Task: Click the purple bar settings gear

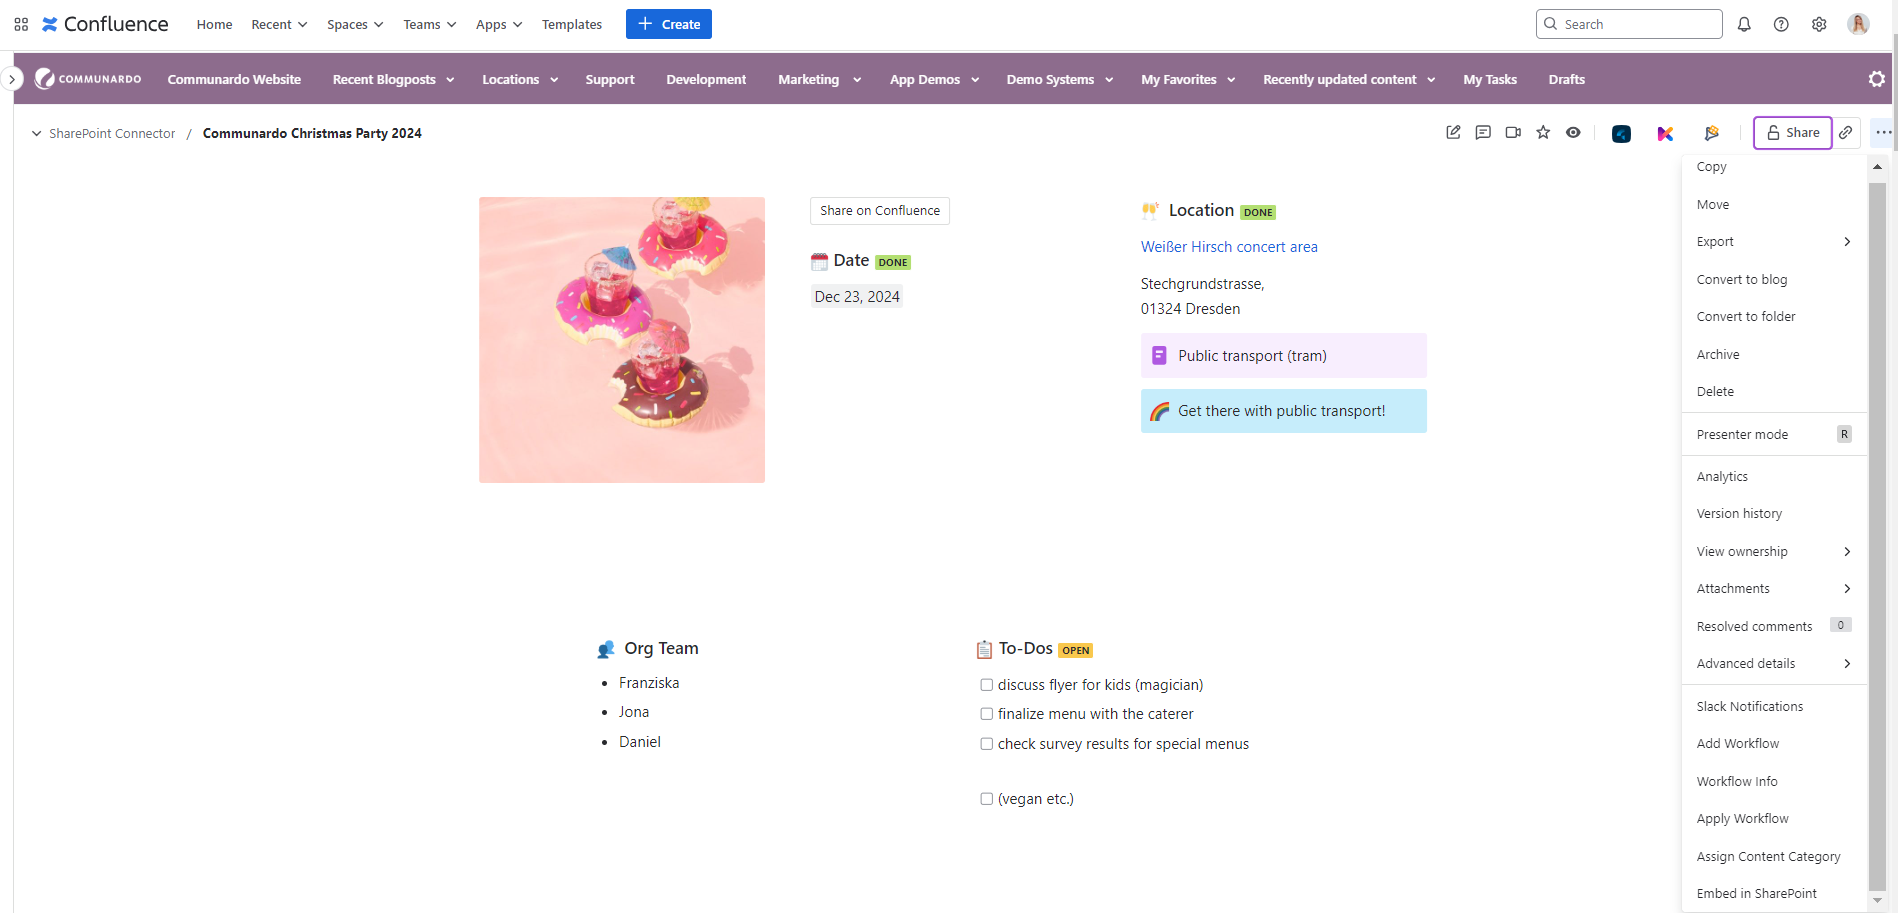Action: click(x=1876, y=79)
